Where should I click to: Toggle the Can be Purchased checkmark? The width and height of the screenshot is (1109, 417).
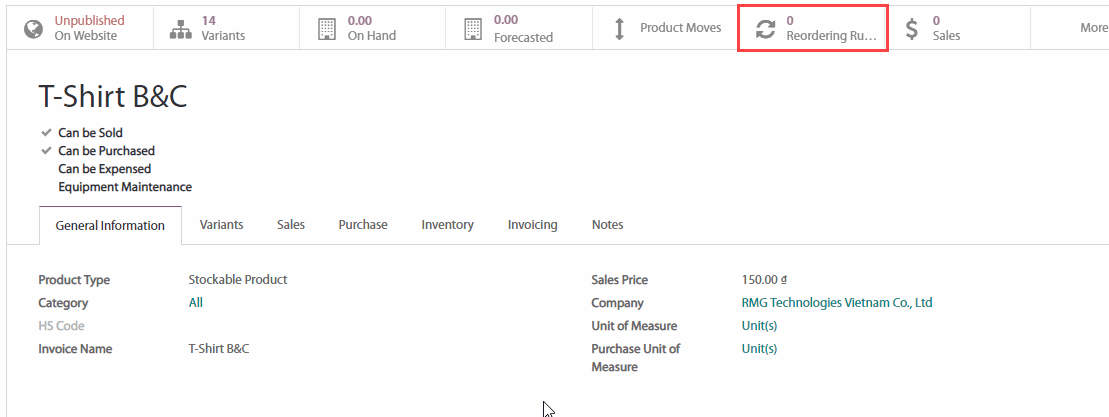[x=46, y=151]
